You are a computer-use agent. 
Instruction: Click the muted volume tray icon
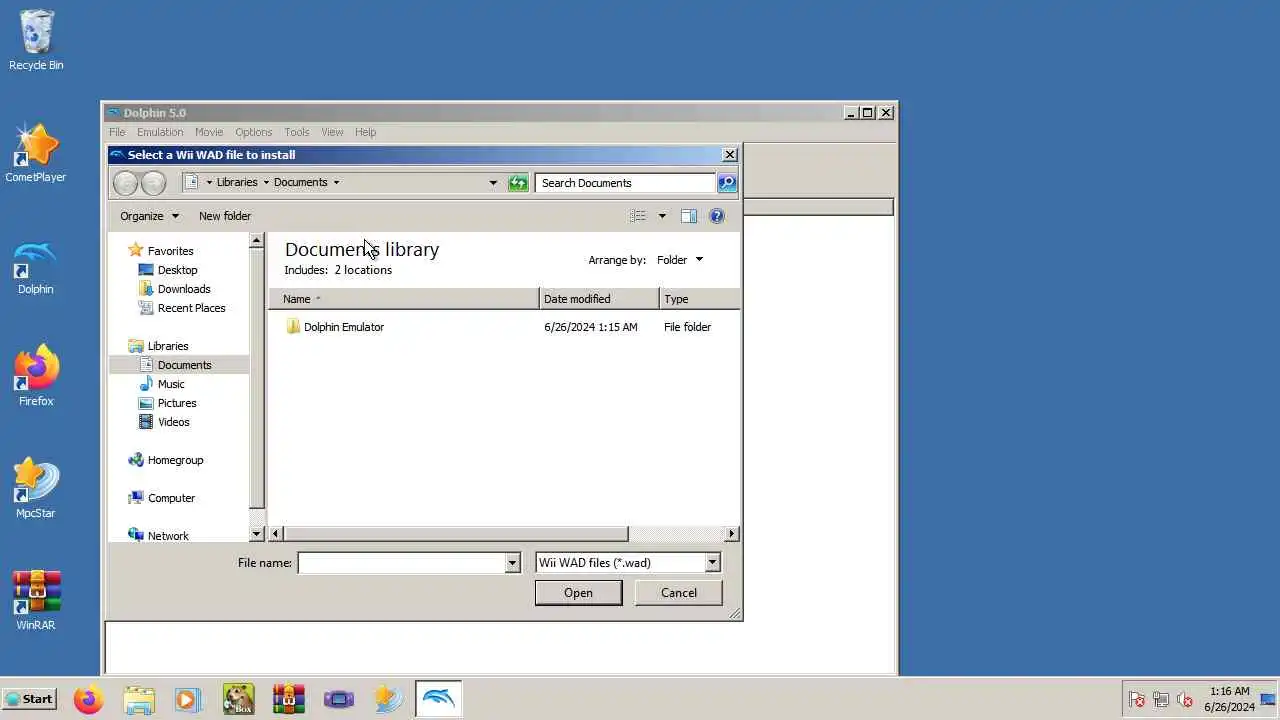[1185, 700]
